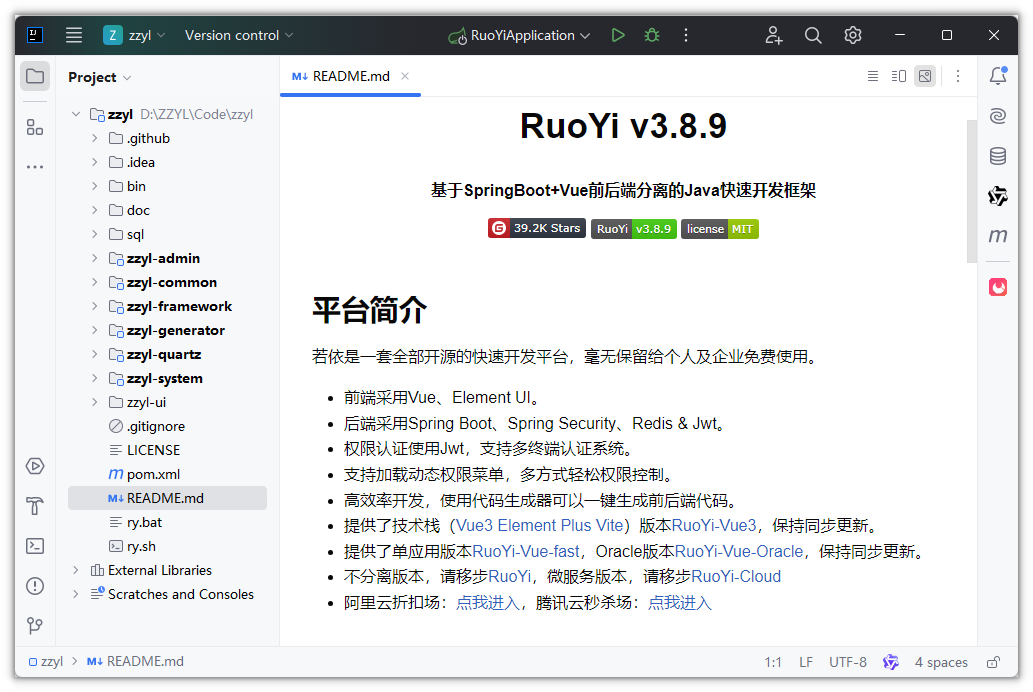Switch to editor-only view mode
Image resolution: width=1033 pixels, height=692 pixels.
(873, 76)
